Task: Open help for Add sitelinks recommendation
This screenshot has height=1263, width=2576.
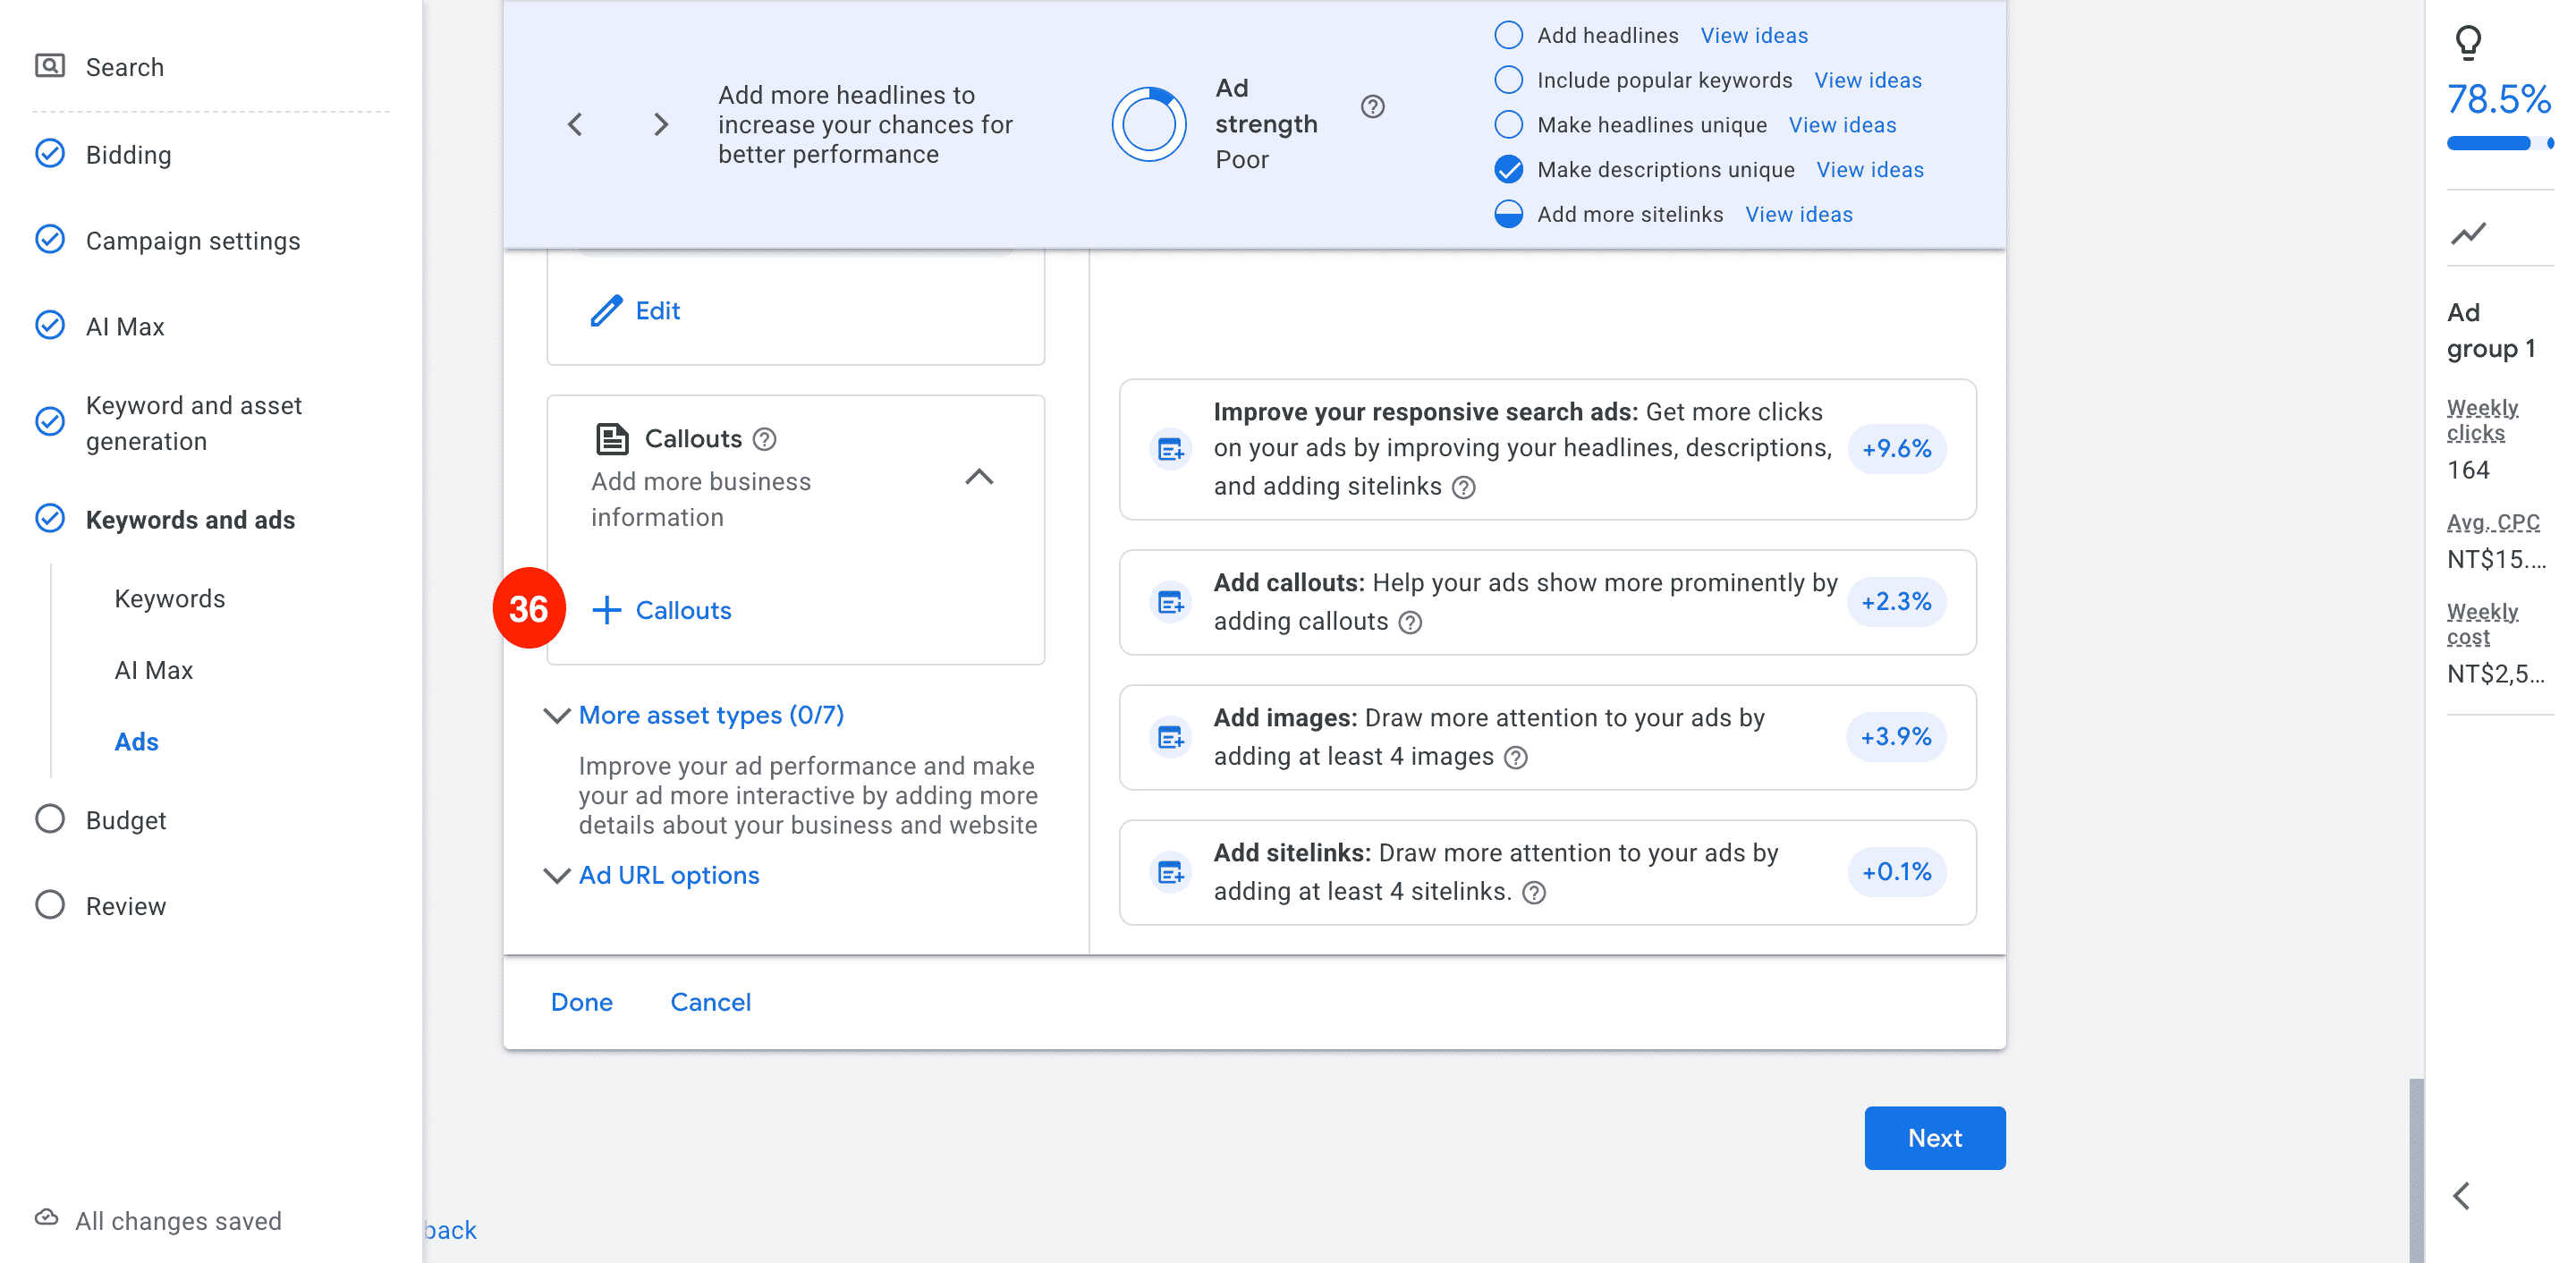Action: tap(1534, 893)
